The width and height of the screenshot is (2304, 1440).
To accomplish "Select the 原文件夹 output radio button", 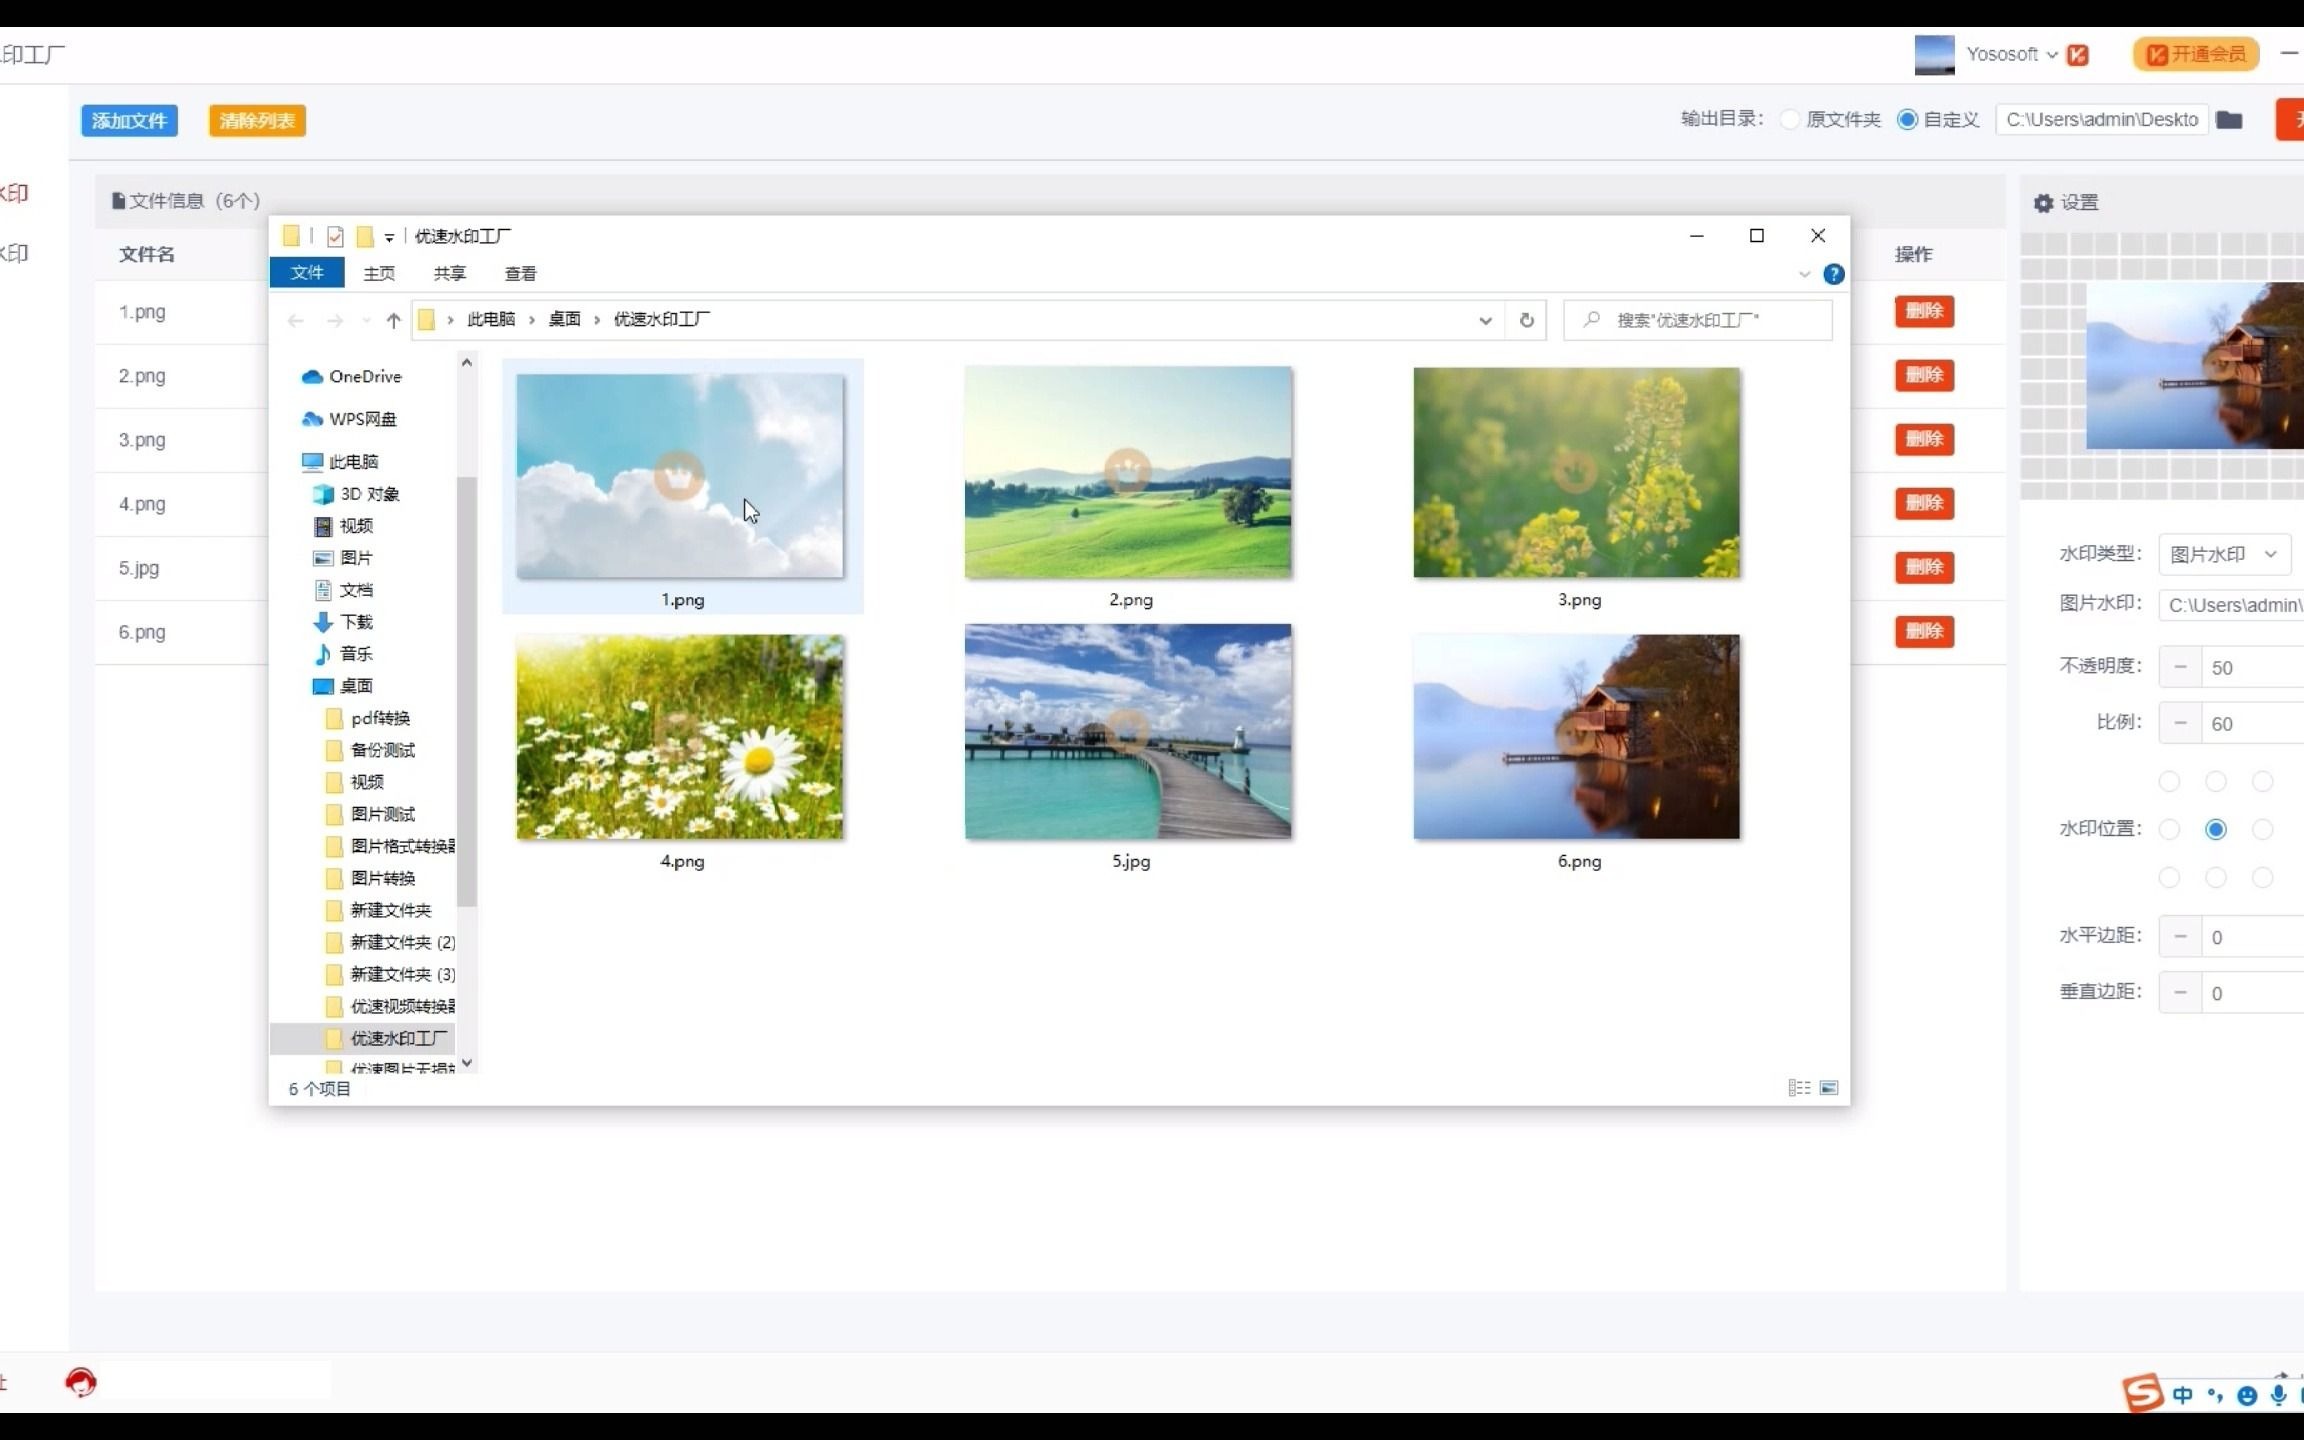I will 1790,120.
